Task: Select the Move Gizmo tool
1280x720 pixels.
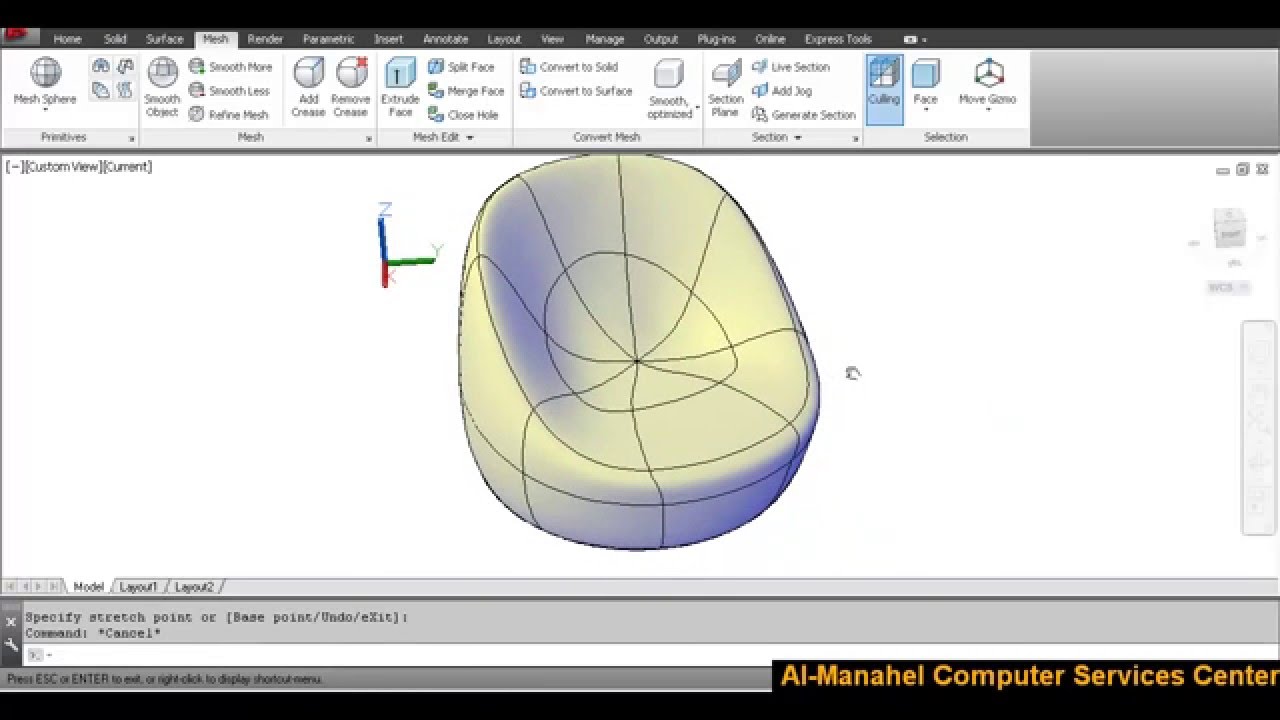Action: (988, 82)
